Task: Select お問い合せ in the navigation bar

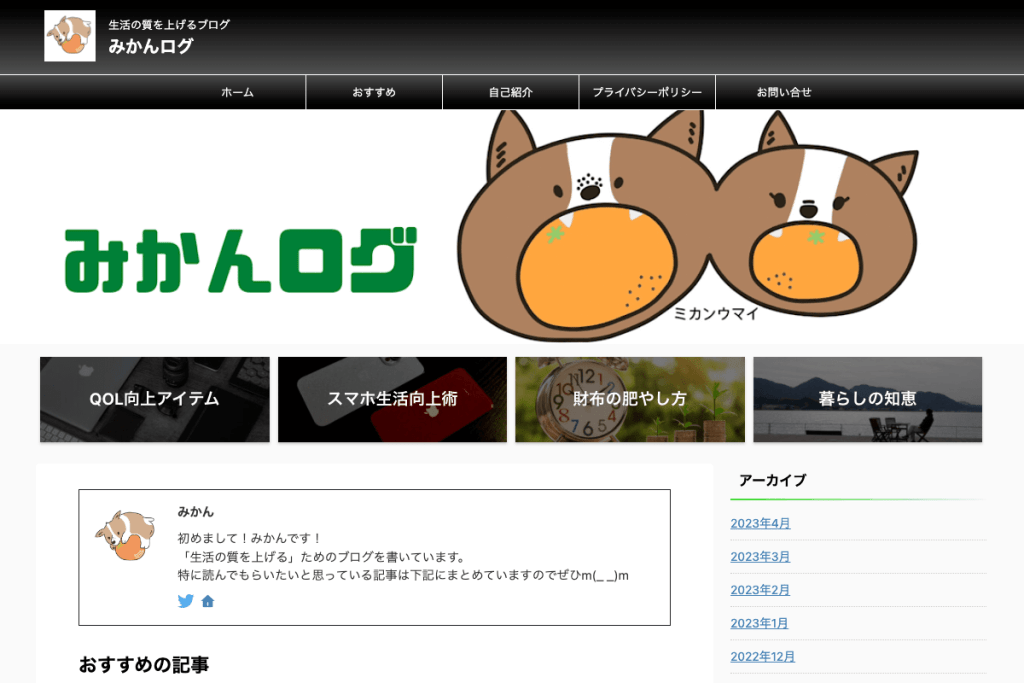Action: (x=784, y=92)
